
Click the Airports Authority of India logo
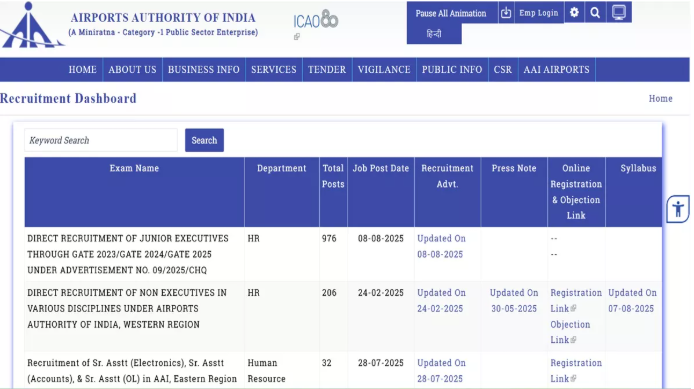tap(32, 25)
